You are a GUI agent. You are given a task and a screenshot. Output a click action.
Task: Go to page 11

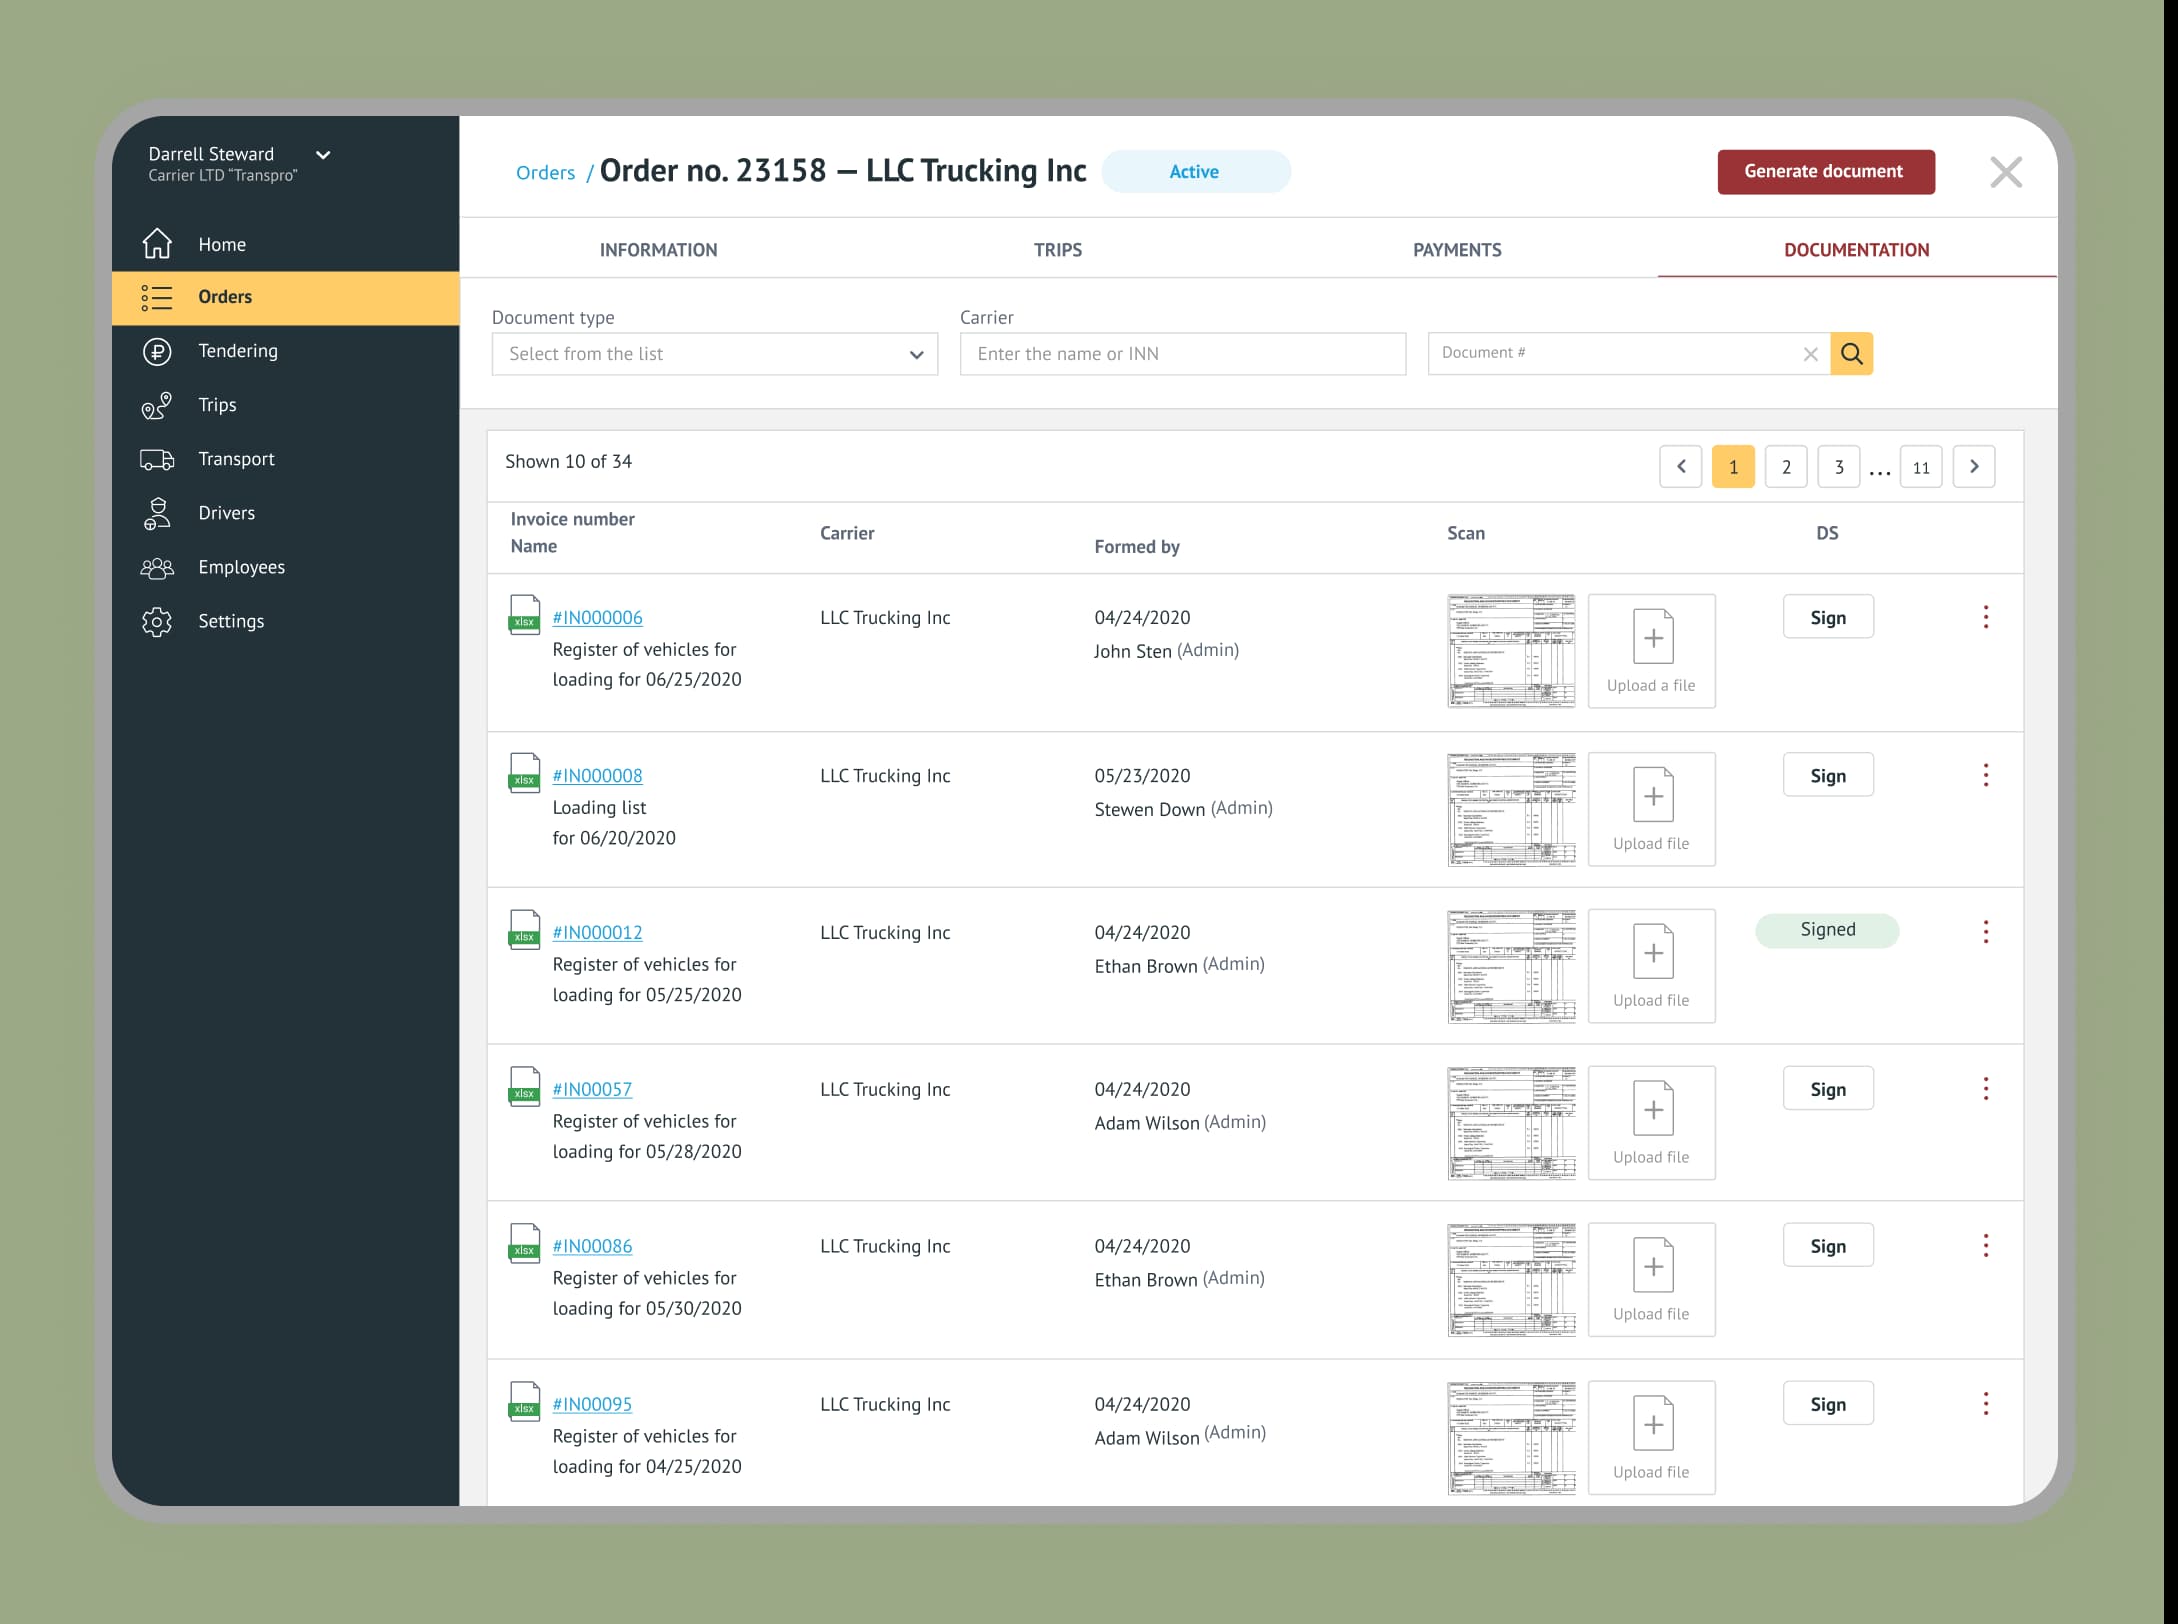click(1921, 466)
